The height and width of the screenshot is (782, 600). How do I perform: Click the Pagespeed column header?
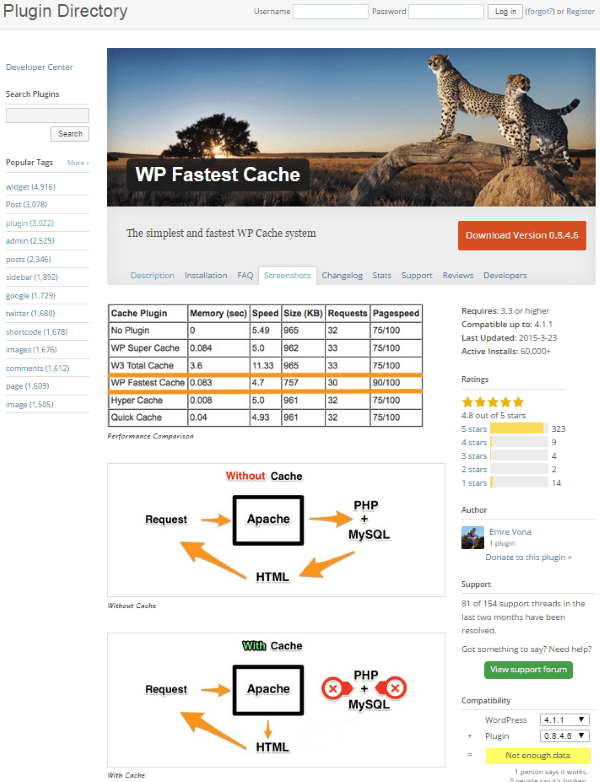click(x=396, y=313)
